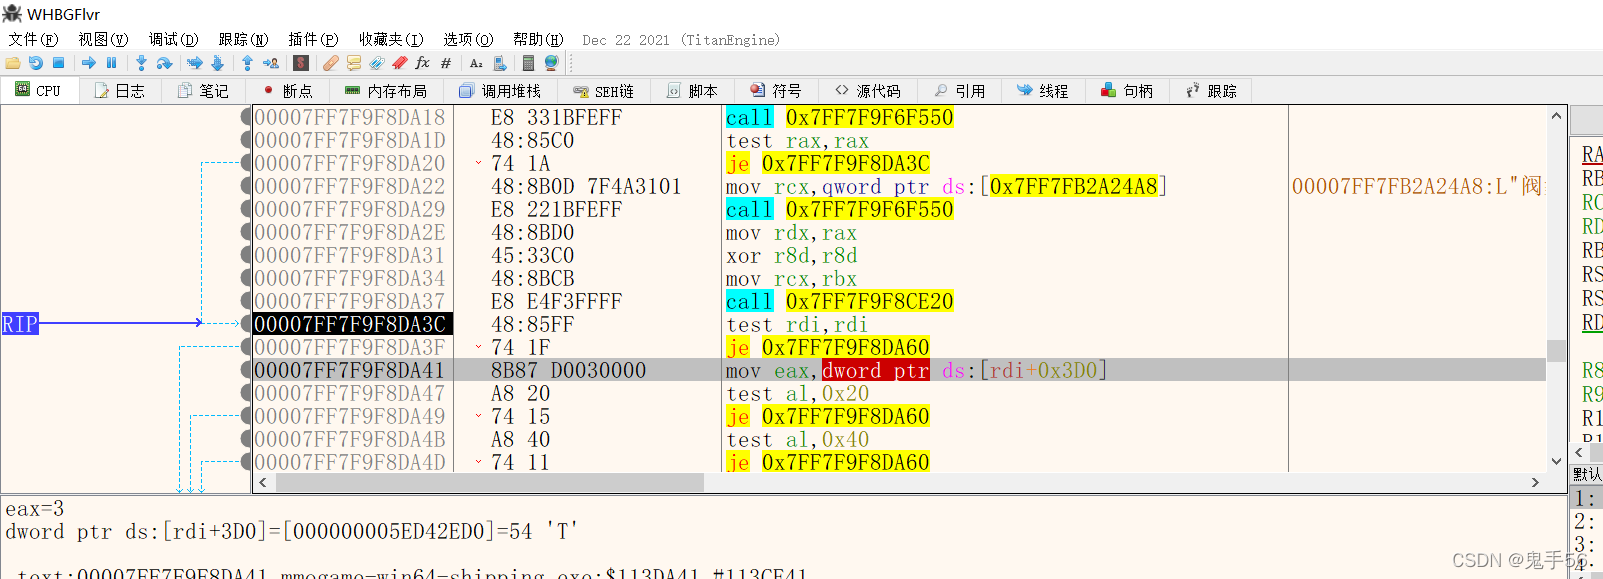Switch to the 脚本 tab
Image resolution: width=1603 pixels, height=579 pixels.
point(693,91)
